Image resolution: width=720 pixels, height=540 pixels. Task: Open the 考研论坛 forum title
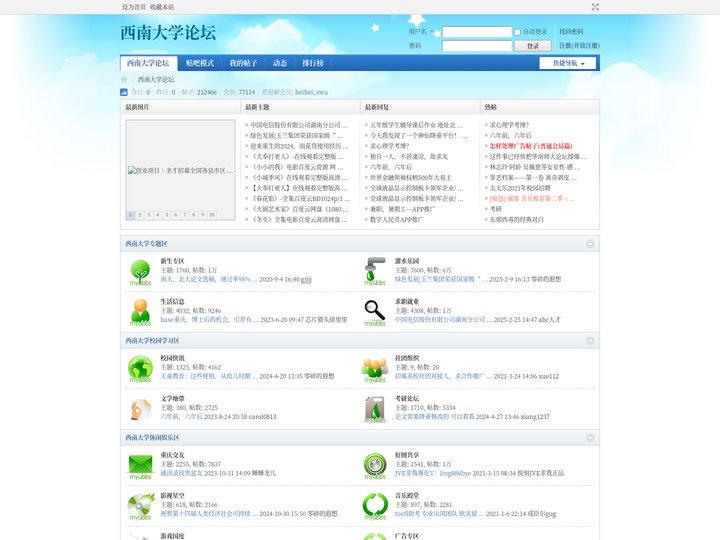pyautogui.click(x=407, y=399)
